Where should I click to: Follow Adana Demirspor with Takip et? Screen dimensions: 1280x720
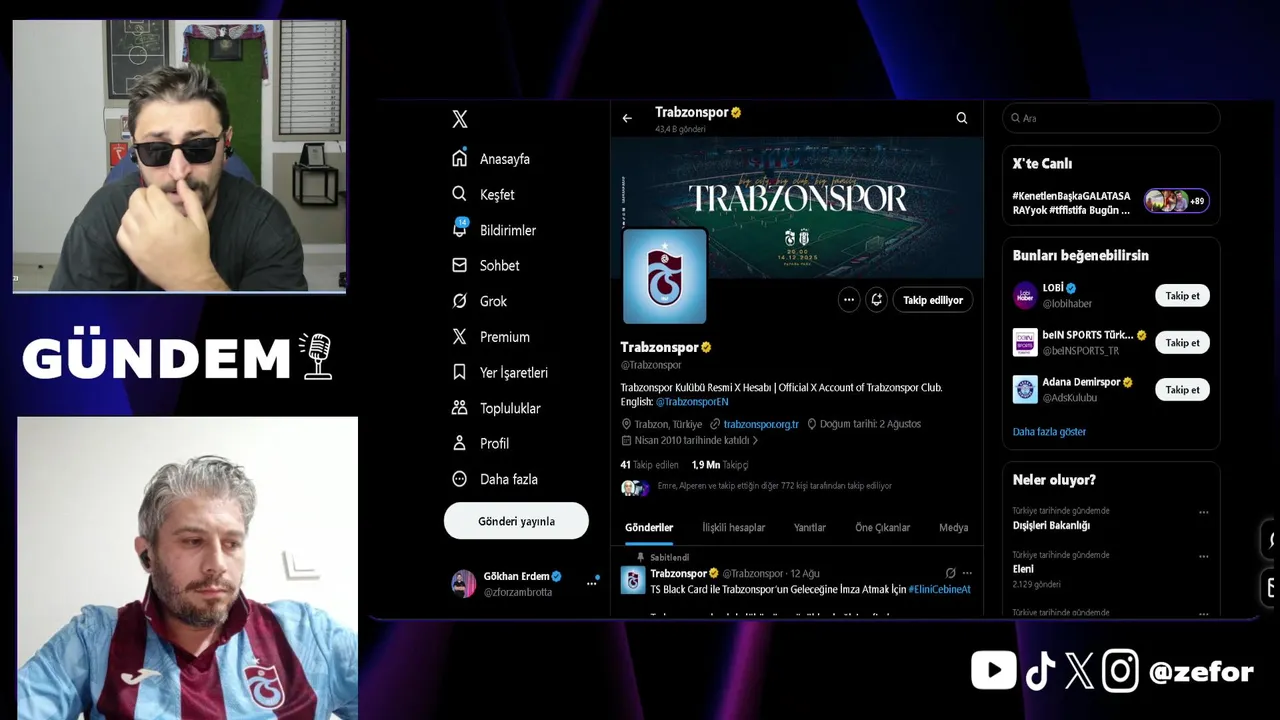pos(1182,389)
